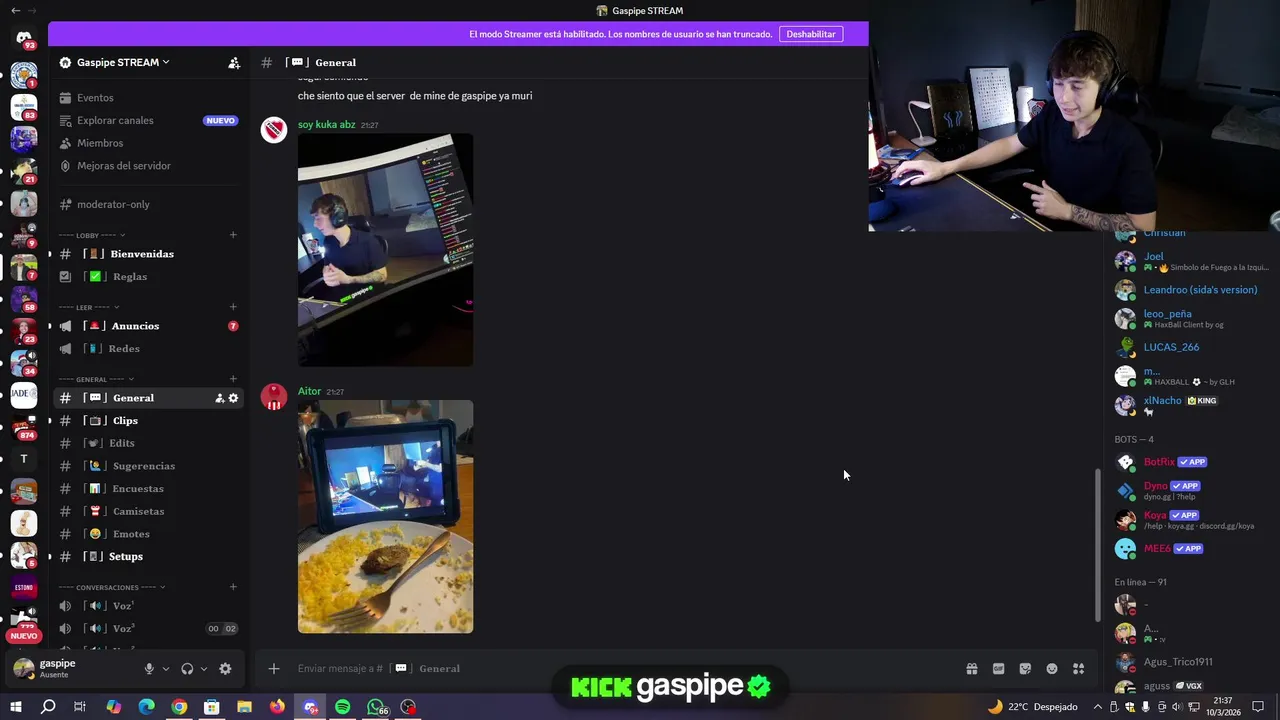Image resolution: width=1280 pixels, height=720 pixels.
Task: Click soy kuka abz's avatar
Action: click(274, 130)
